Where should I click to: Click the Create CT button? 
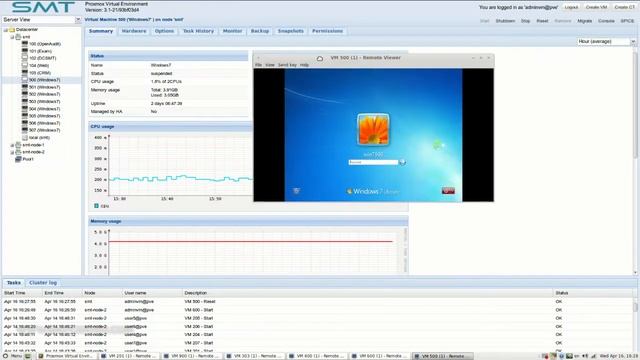pos(624,7)
